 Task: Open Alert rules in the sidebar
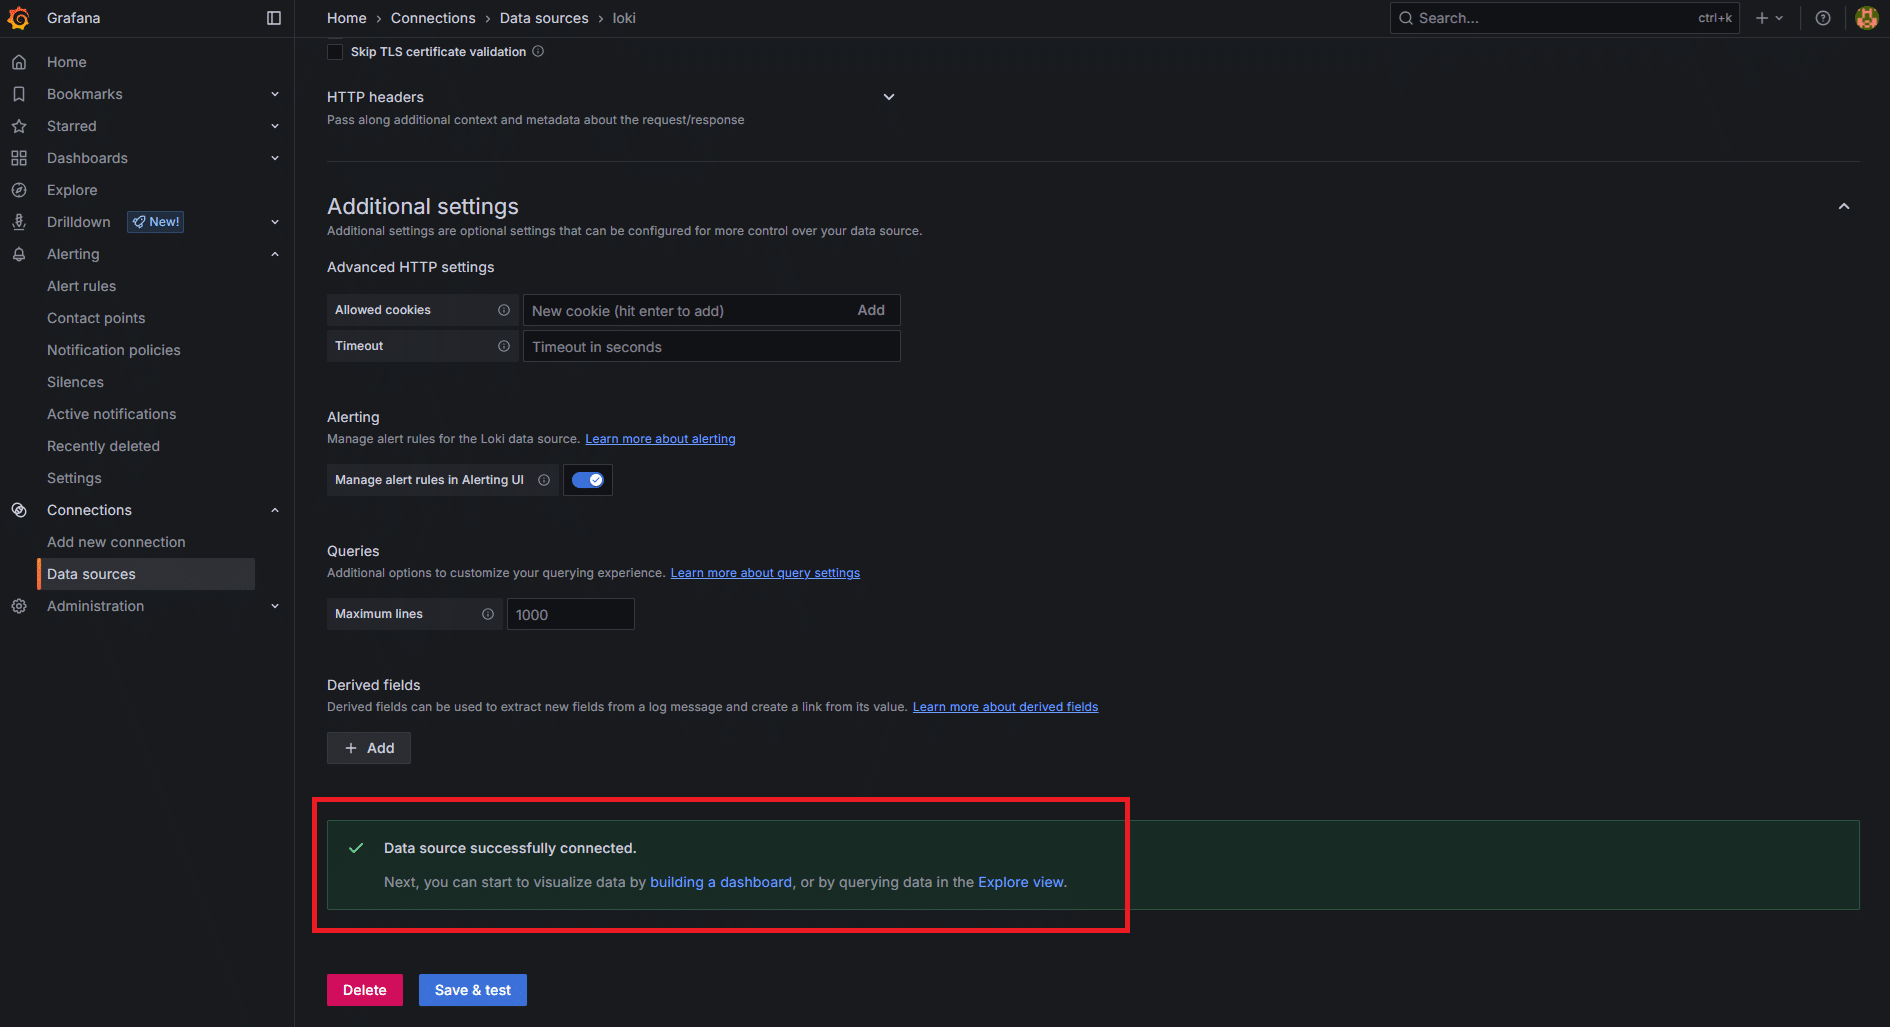coord(81,286)
